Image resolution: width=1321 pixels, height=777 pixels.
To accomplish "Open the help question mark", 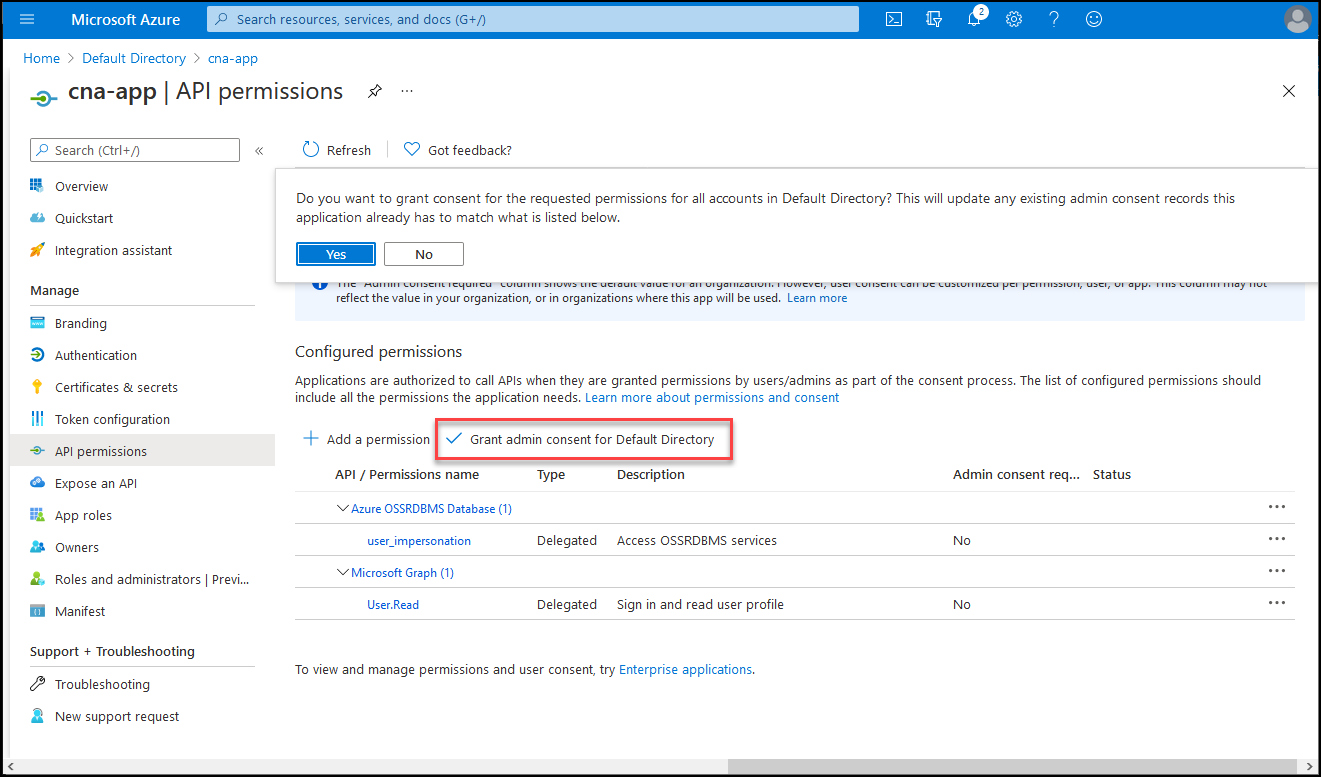I will [1054, 19].
